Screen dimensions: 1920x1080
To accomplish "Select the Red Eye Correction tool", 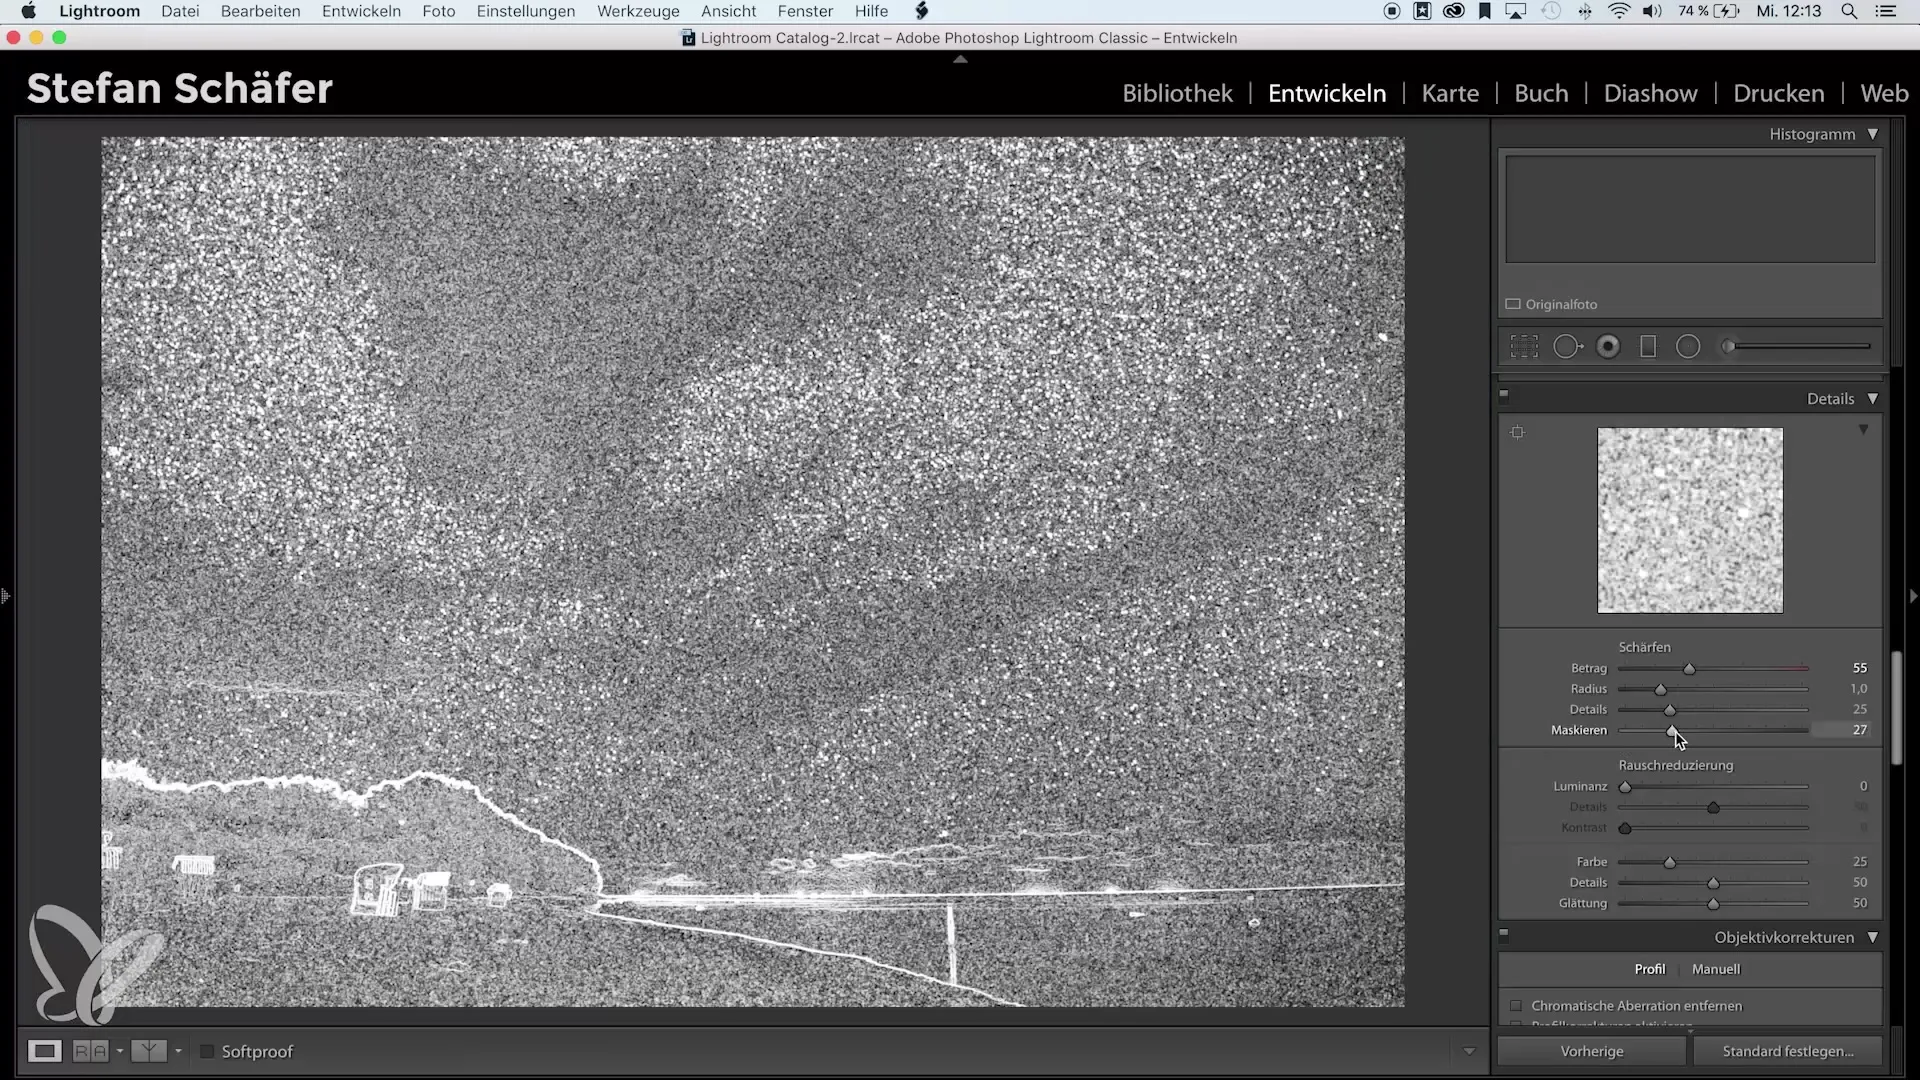I will tap(1608, 347).
